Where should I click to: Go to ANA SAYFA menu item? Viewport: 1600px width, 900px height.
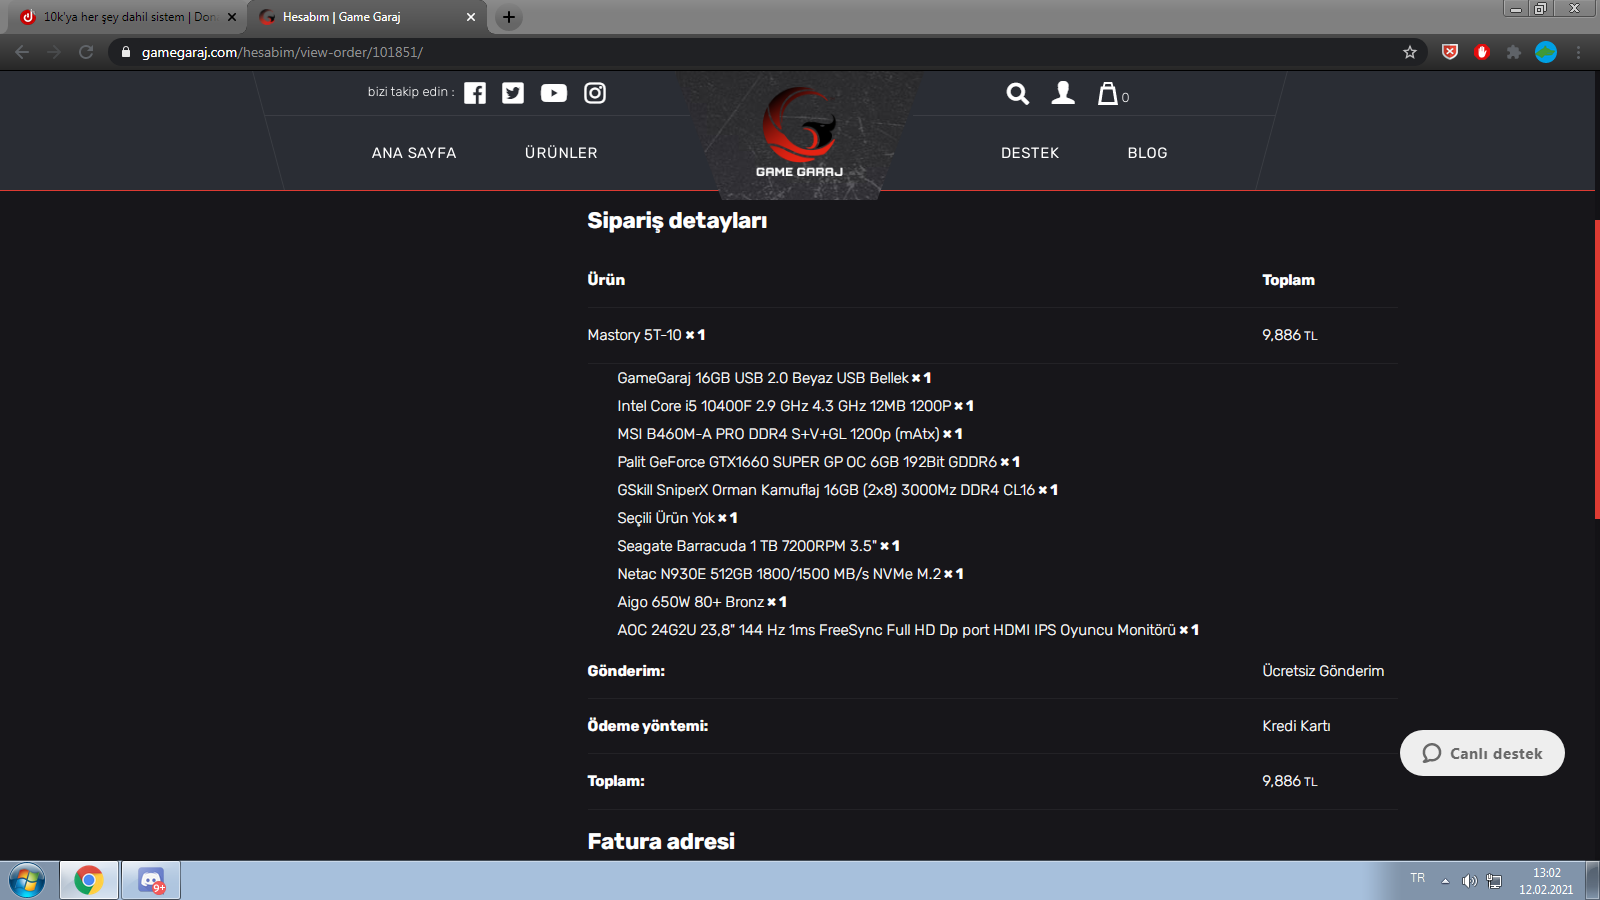coord(414,153)
